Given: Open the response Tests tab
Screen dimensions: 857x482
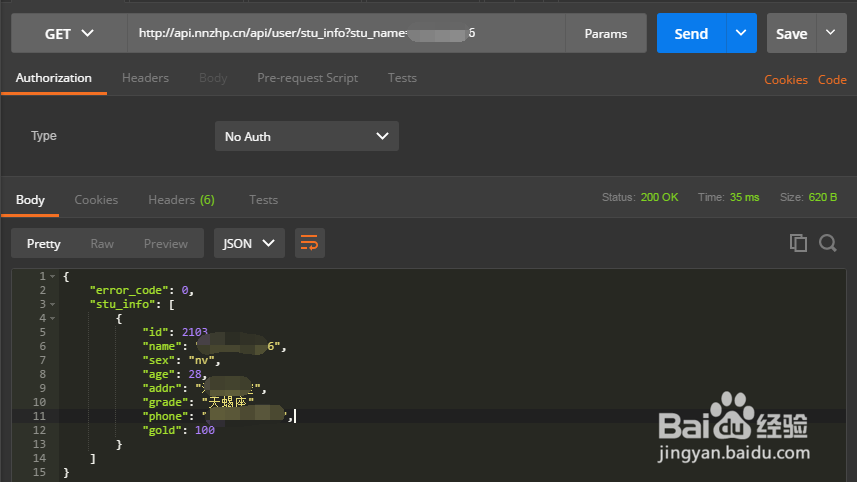Looking at the screenshot, I should pos(263,200).
